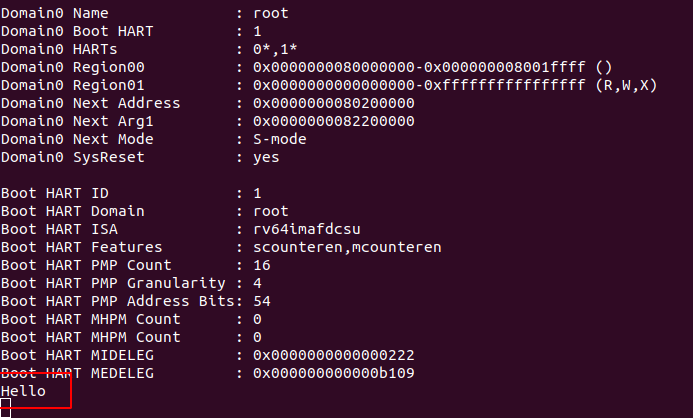The image size is (693, 418).
Task: Click the Domain0 SysReset value yes
Action: click(267, 157)
